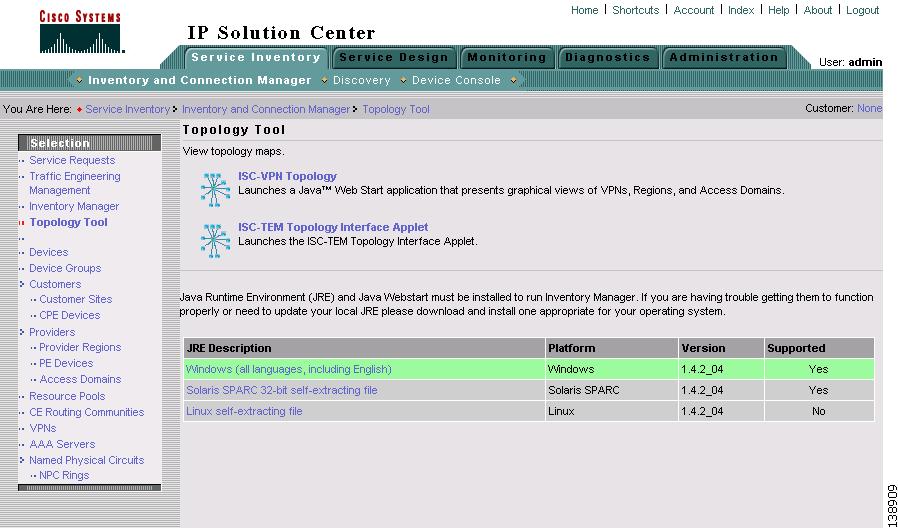Image resolution: width=898 pixels, height=528 pixels.
Task: Download the Windows (all languages) JRE
Action: coord(289,369)
